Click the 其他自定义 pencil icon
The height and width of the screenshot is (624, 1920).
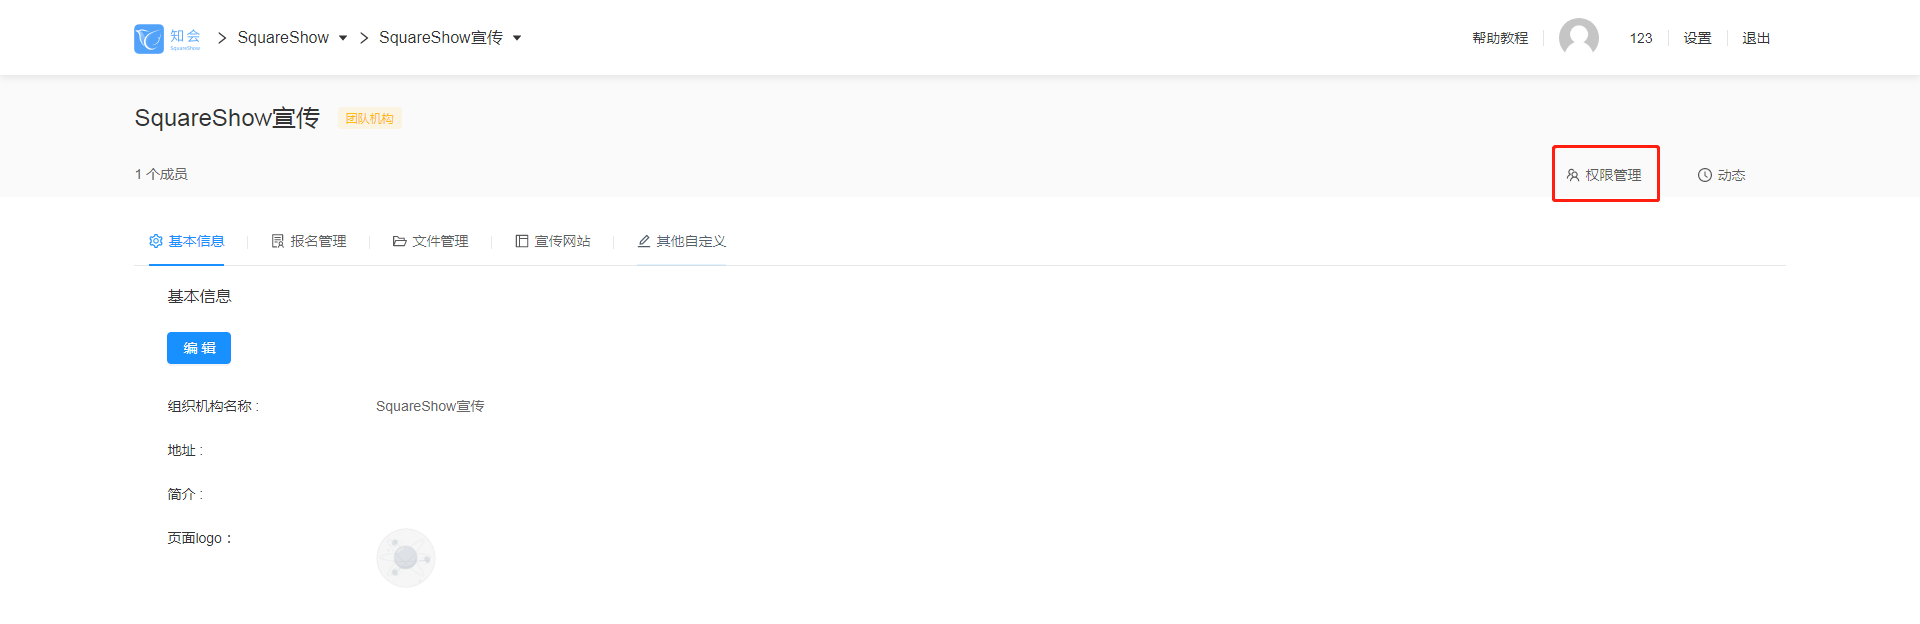click(x=644, y=241)
